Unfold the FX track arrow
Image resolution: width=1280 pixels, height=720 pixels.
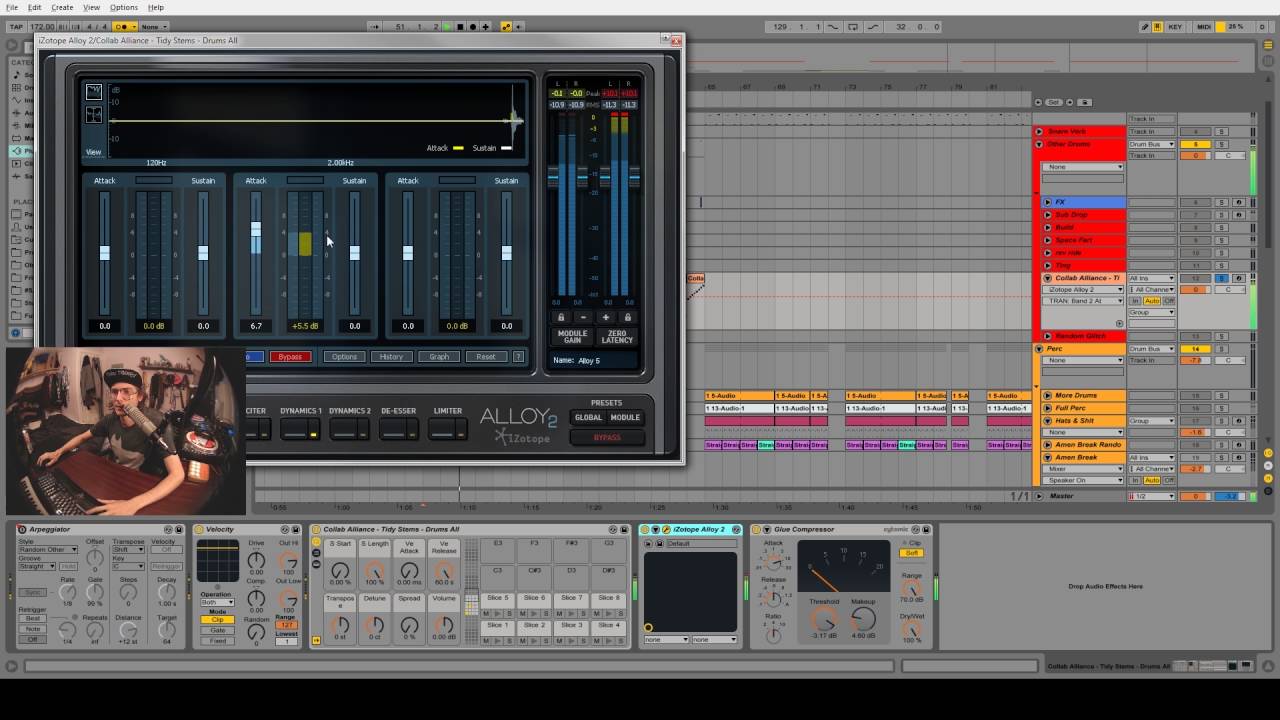point(1047,202)
